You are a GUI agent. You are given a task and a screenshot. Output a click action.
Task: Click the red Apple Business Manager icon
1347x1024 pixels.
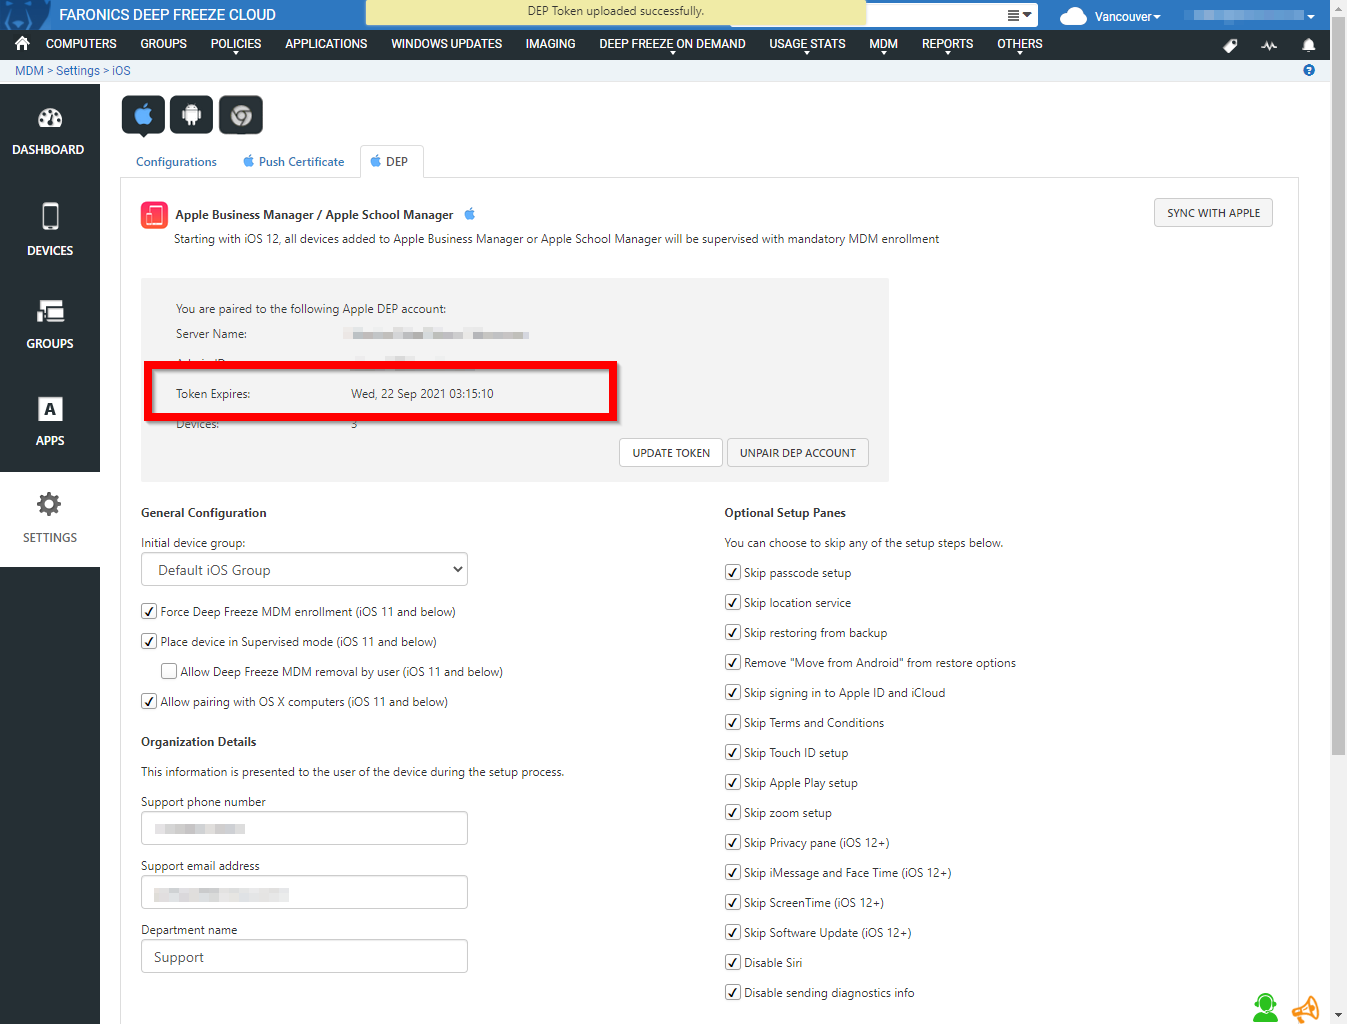(154, 215)
